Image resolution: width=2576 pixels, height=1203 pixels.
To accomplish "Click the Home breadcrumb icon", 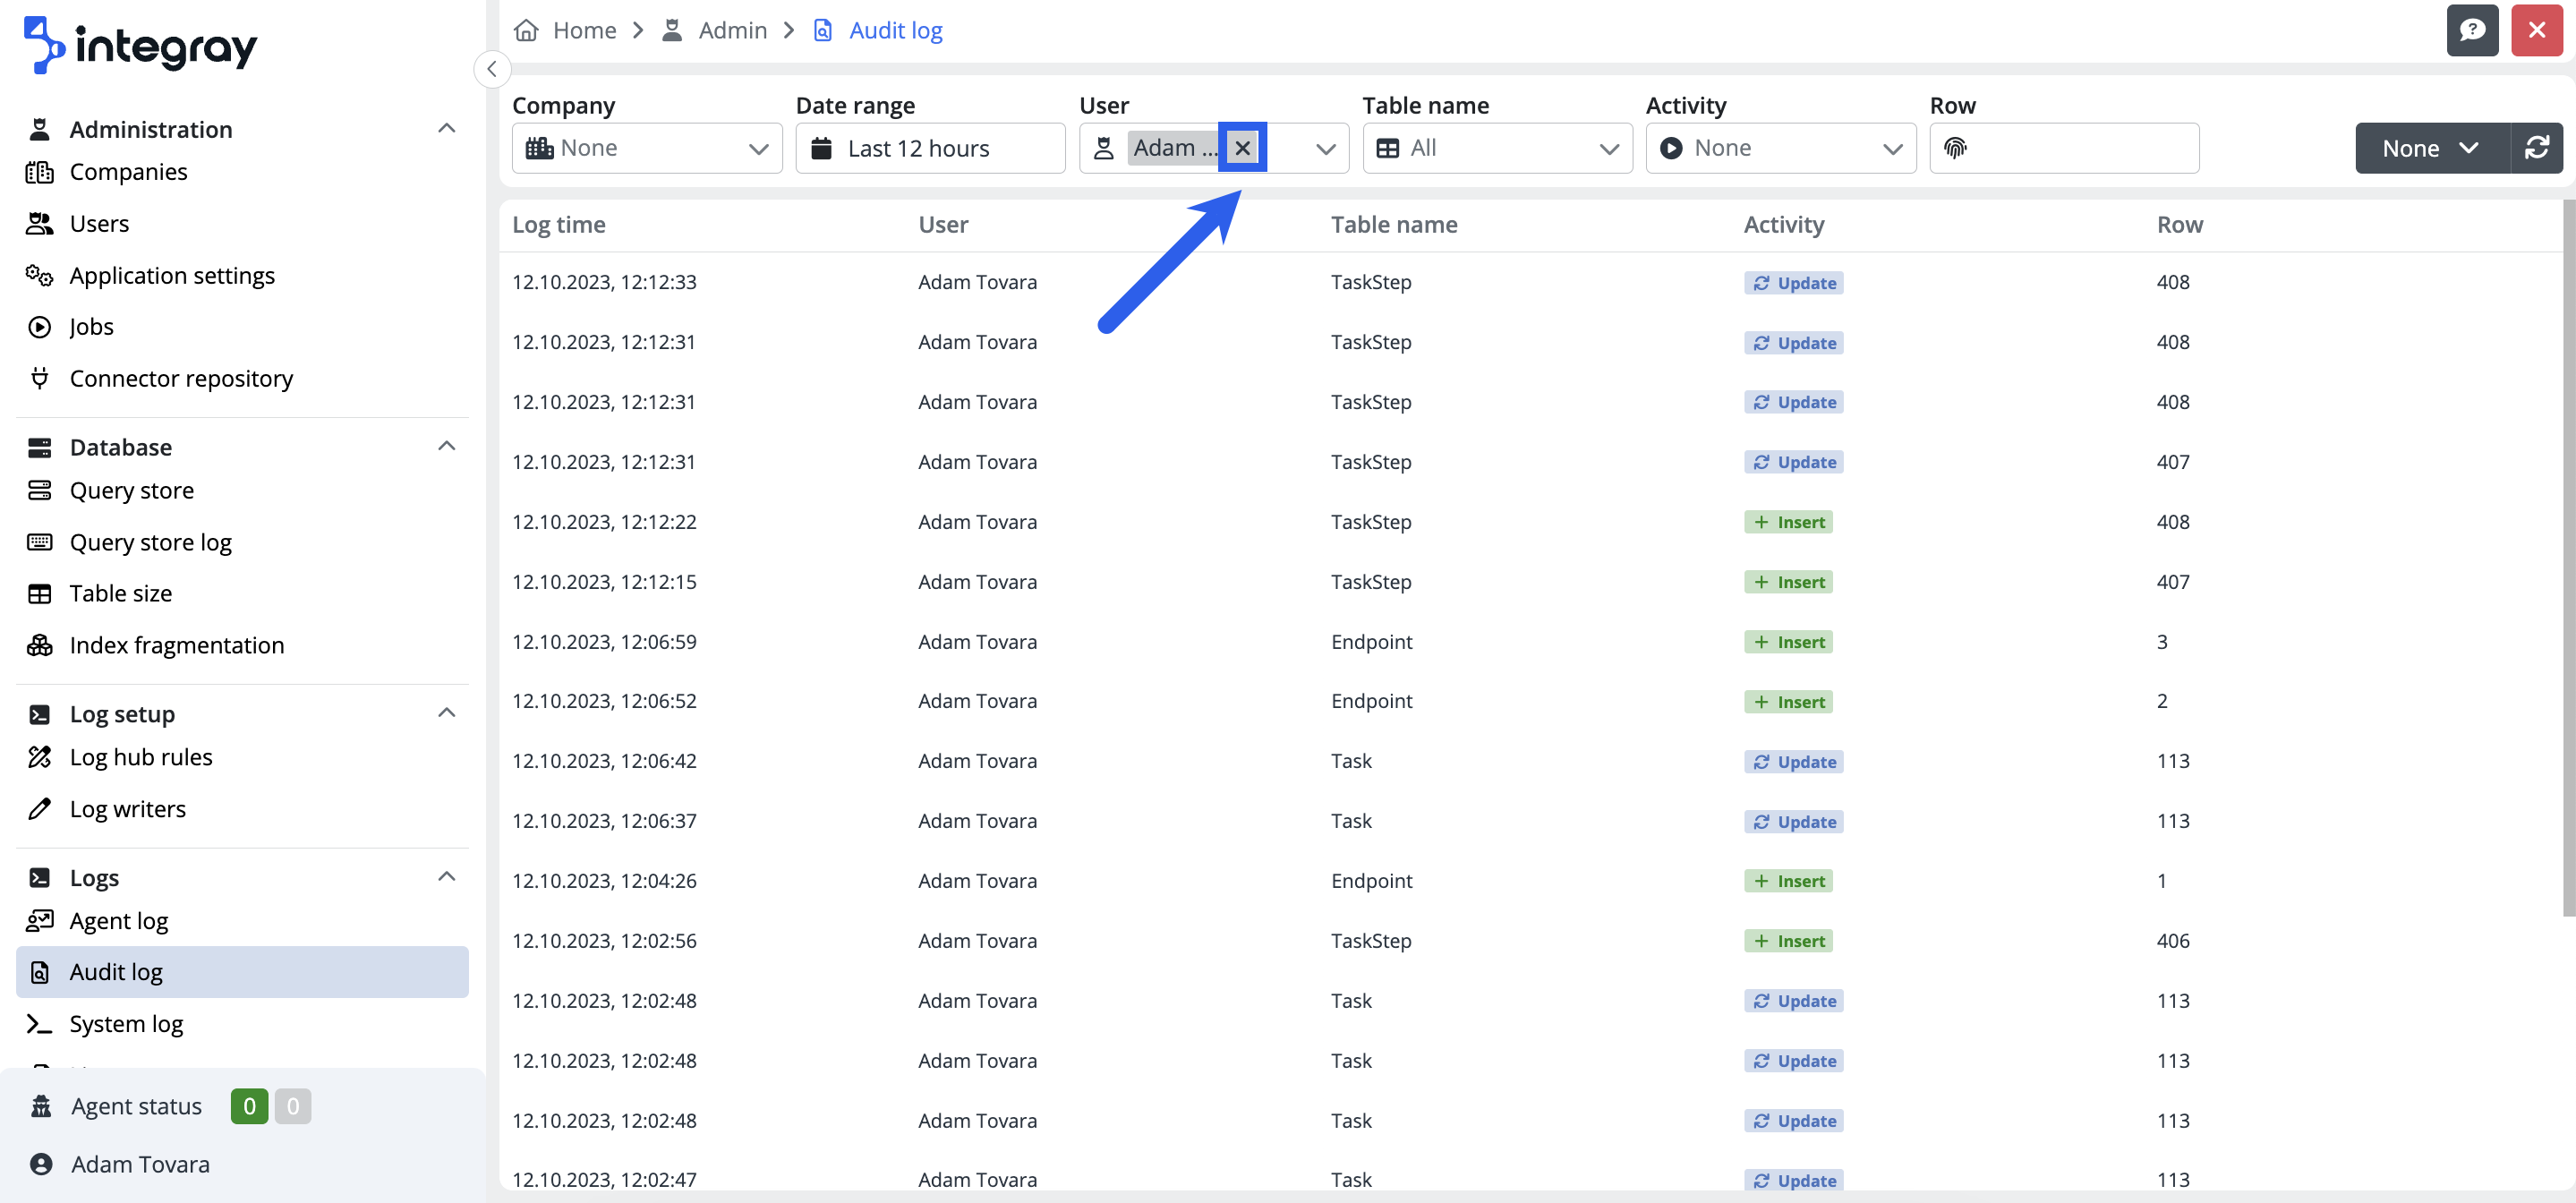I will tap(526, 30).
